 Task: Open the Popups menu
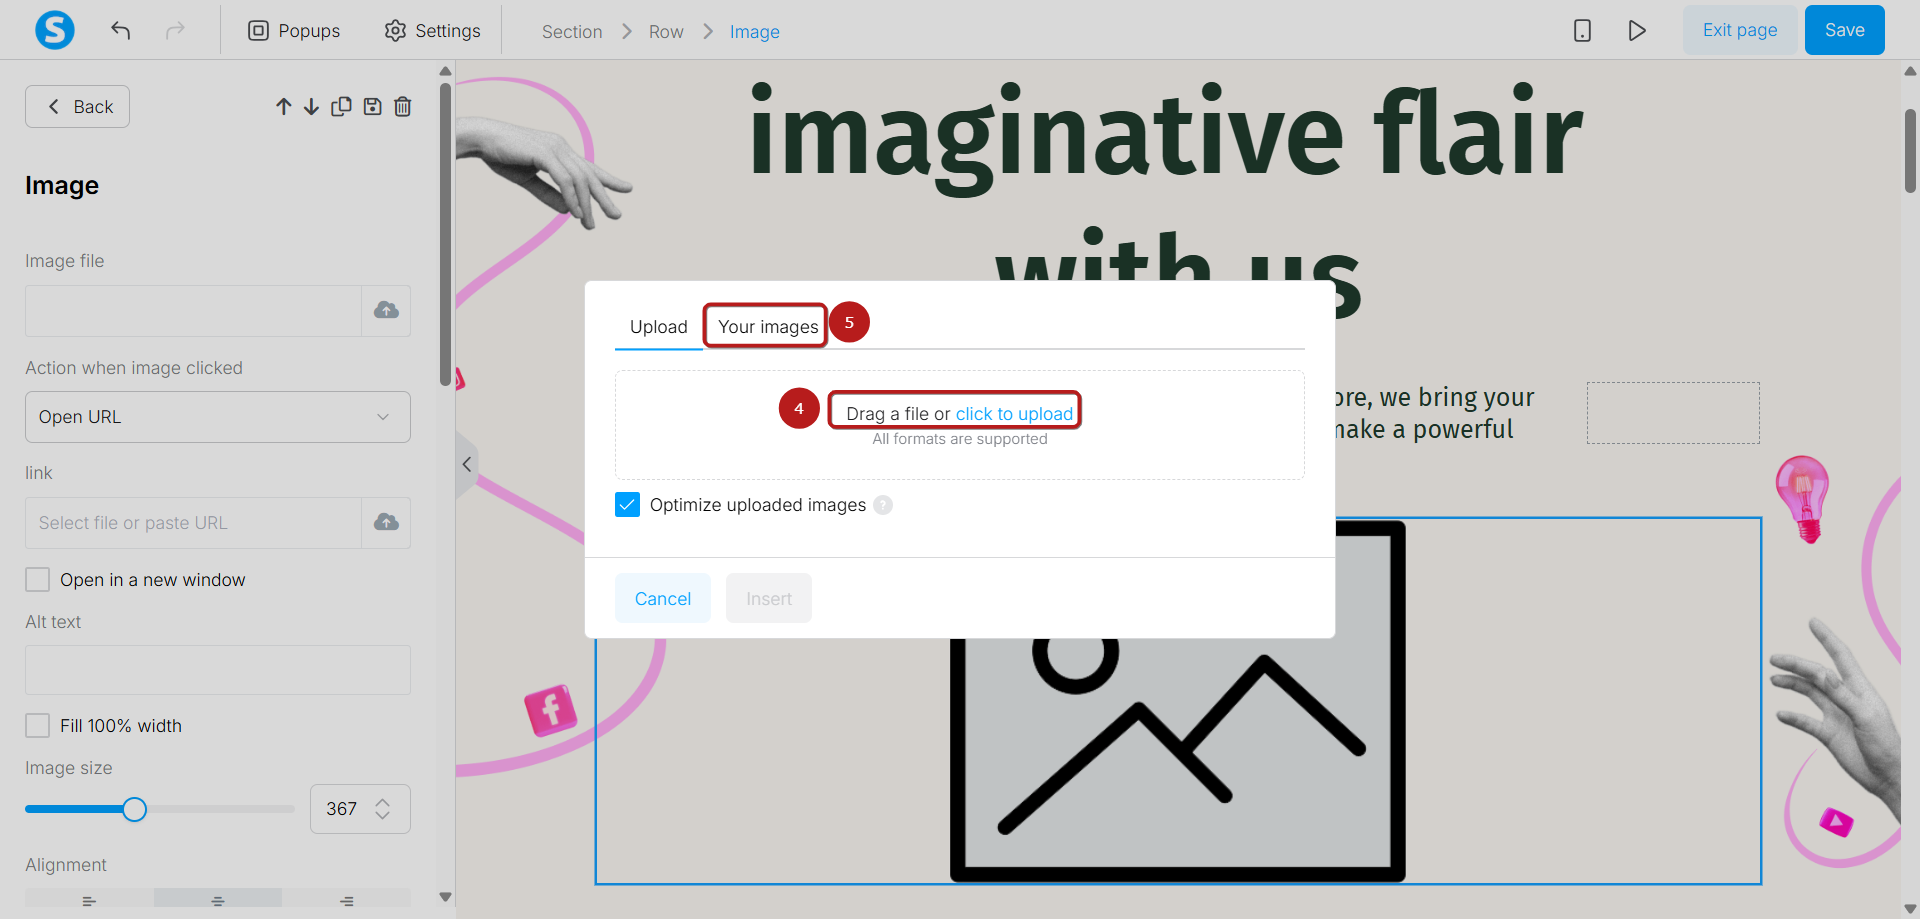point(294,31)
